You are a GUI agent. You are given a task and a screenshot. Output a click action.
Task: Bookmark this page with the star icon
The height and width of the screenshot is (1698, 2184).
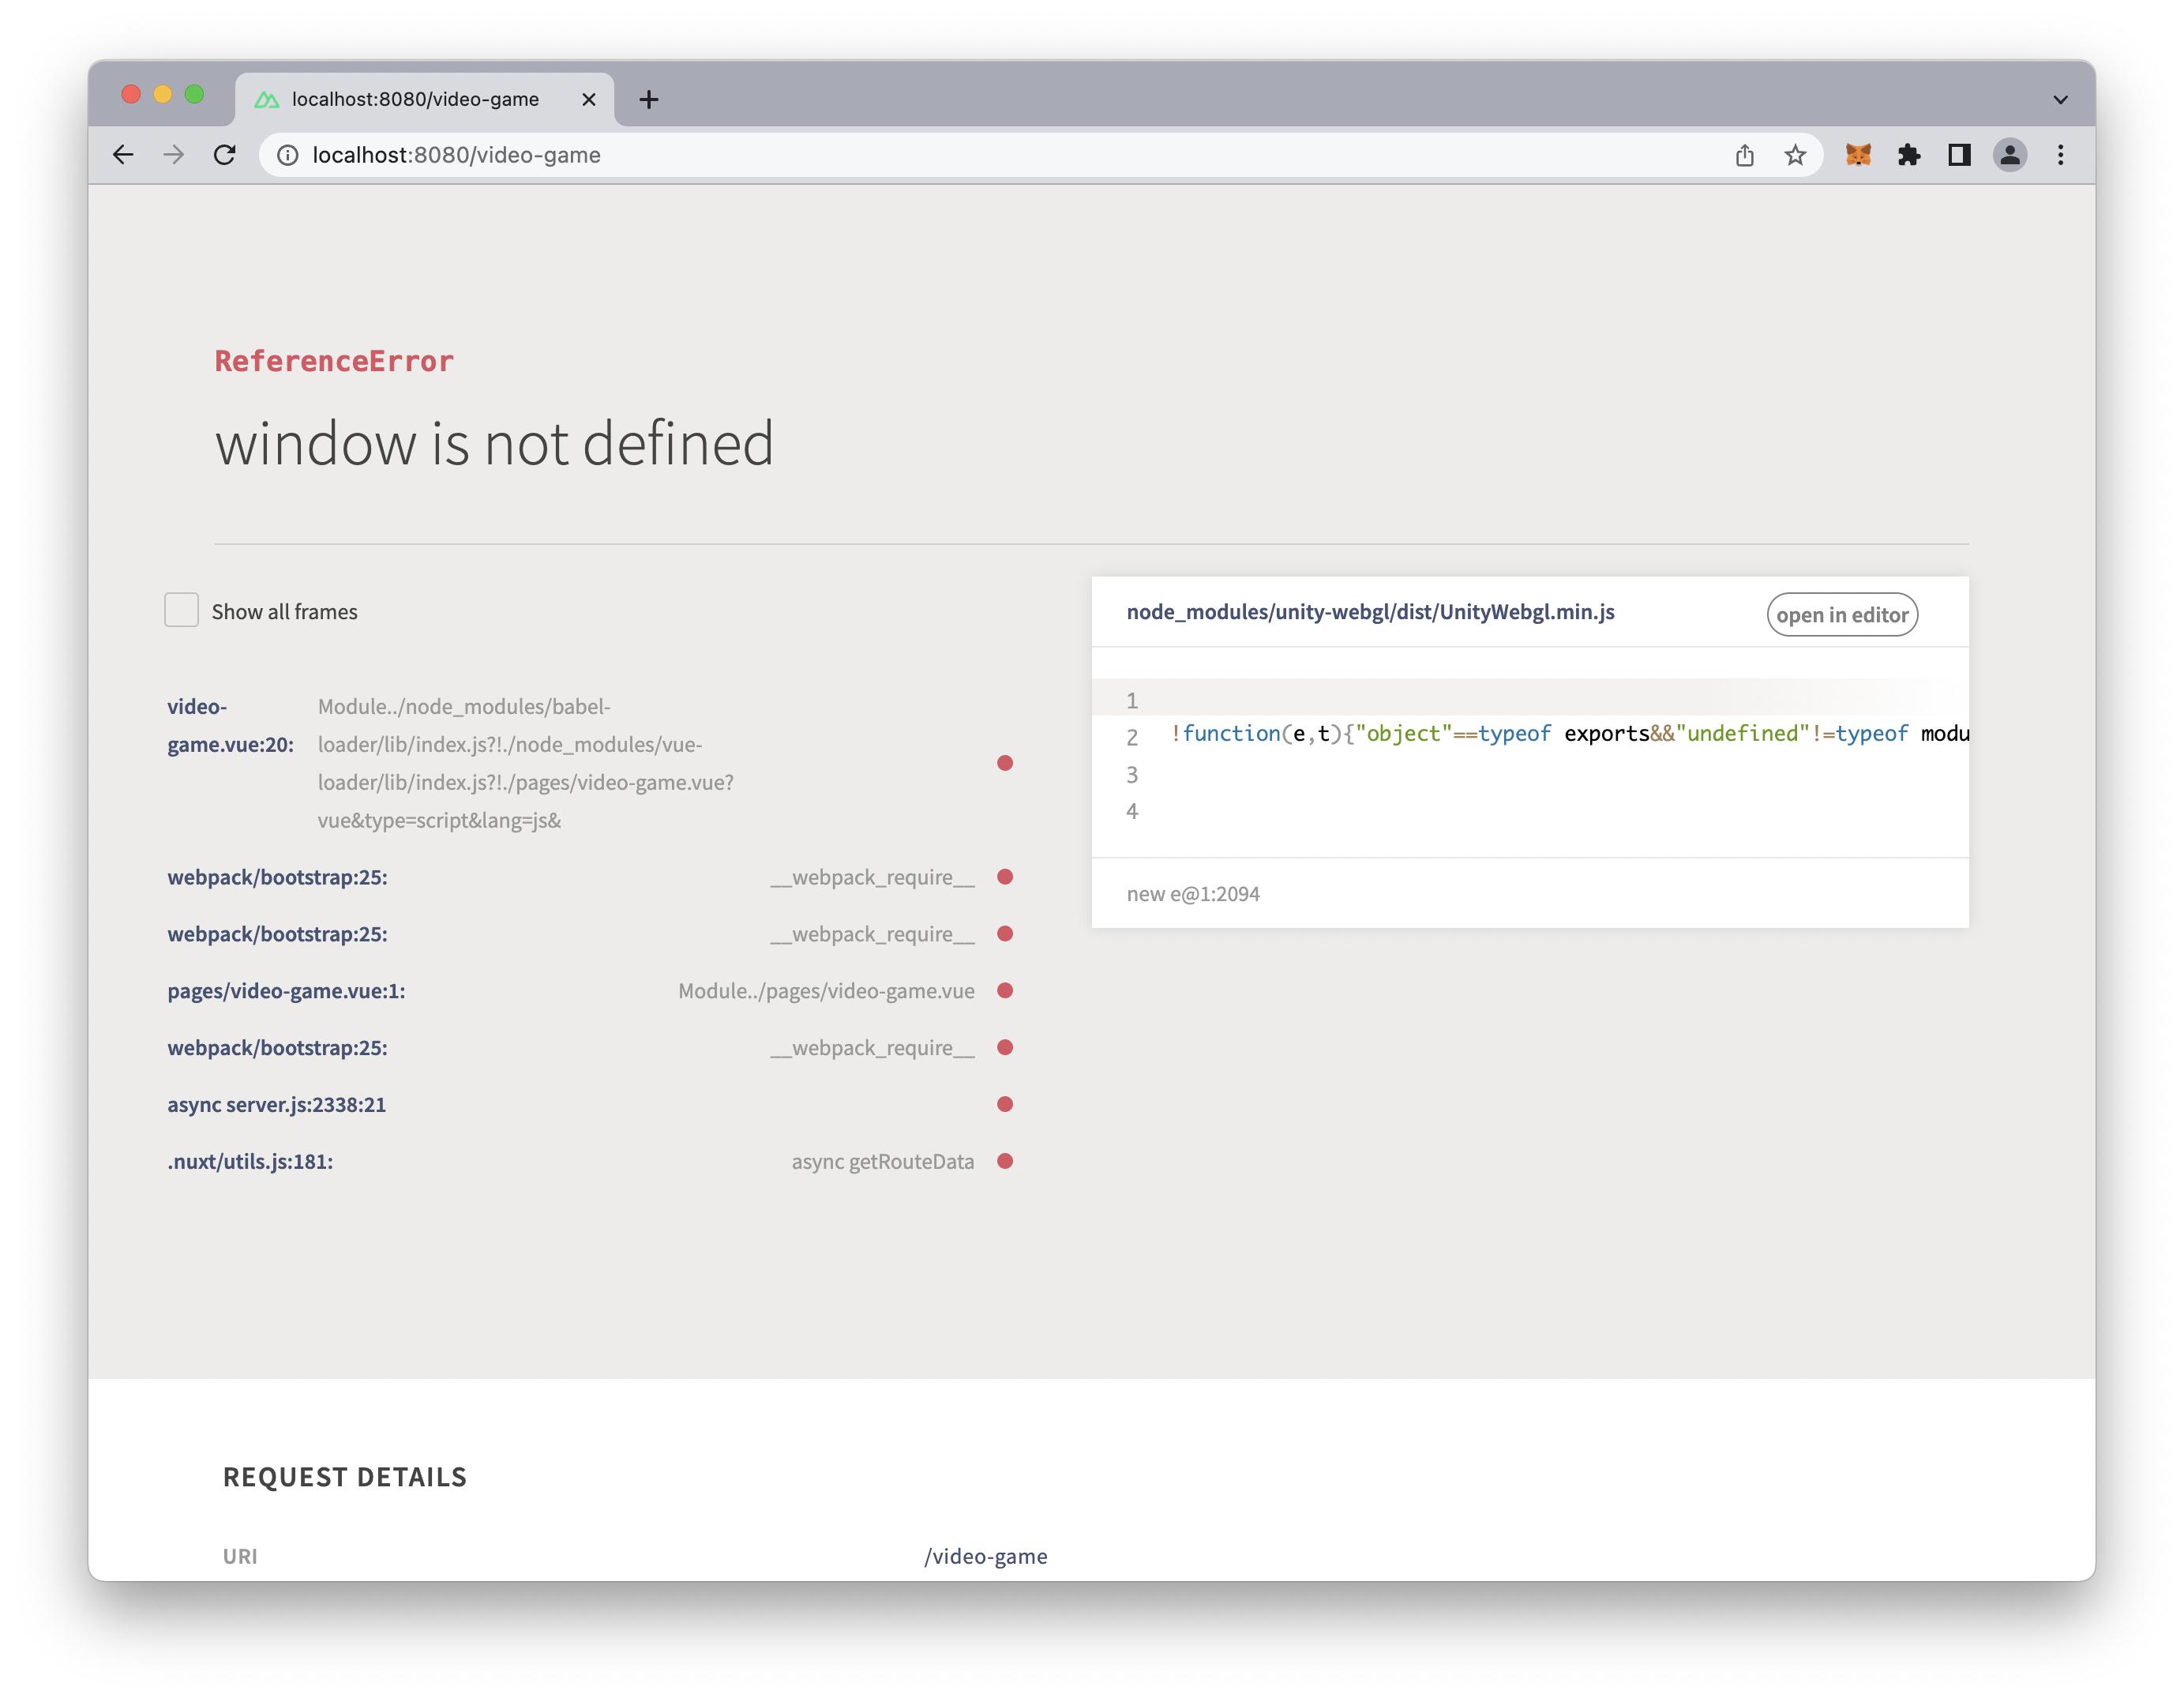coord(1795,155)
